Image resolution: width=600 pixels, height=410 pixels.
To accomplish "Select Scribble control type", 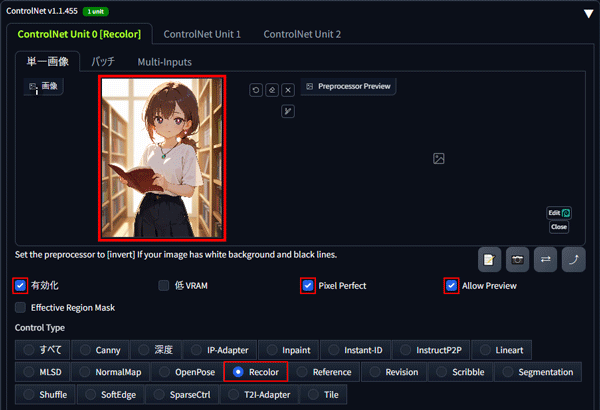I will (x=461, y=372).
